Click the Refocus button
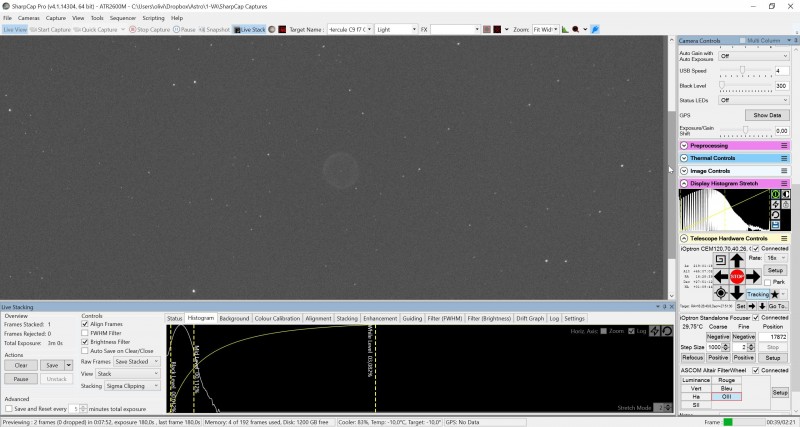Image resolution: width=800 pixels, height=427 pixels. click(x=692, y=358)
